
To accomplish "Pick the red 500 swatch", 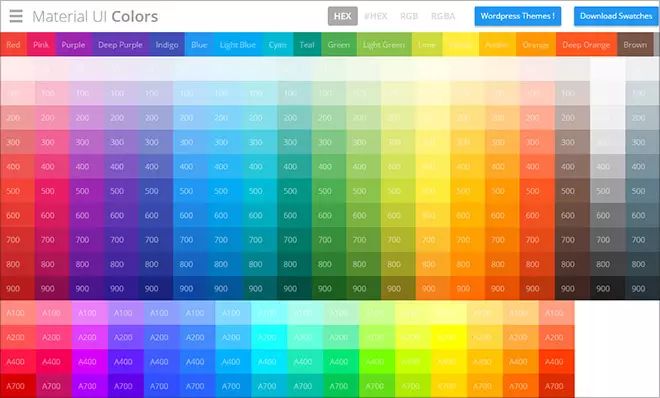I will click(x=17, y=191).
